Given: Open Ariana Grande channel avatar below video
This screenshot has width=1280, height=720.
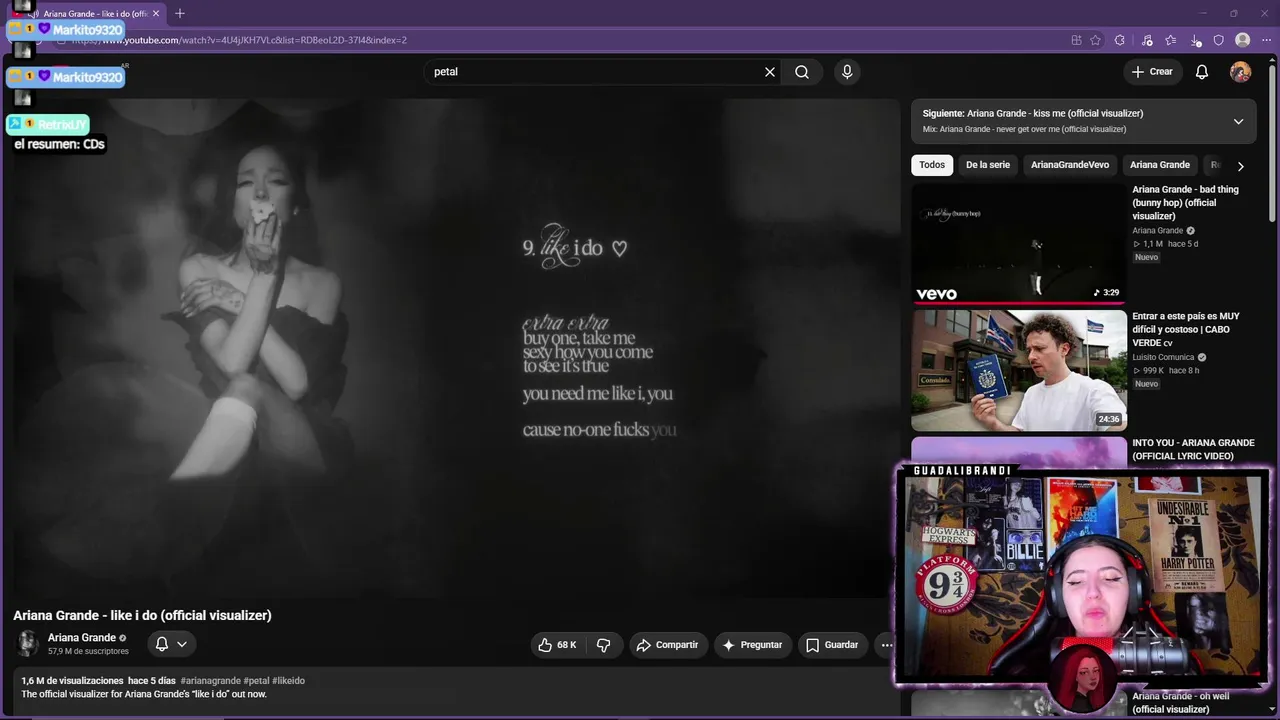Looking at the screenshot, I should [27, 643].
